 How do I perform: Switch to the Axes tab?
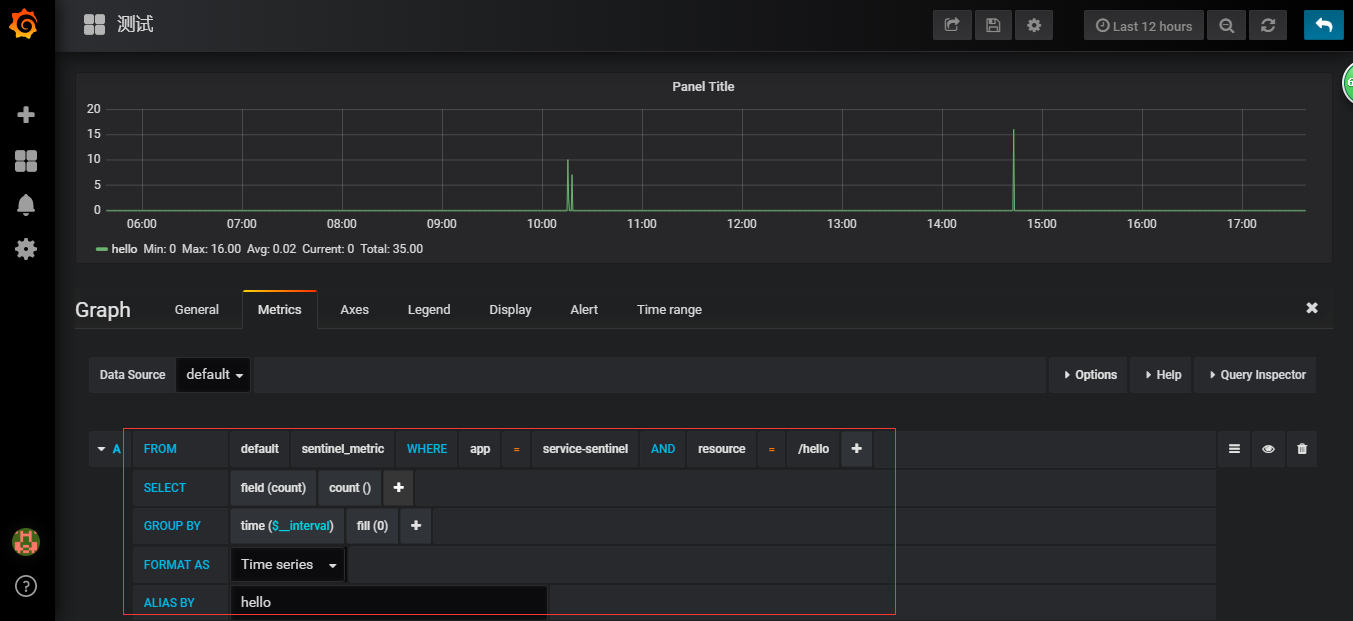pos(354,309)
